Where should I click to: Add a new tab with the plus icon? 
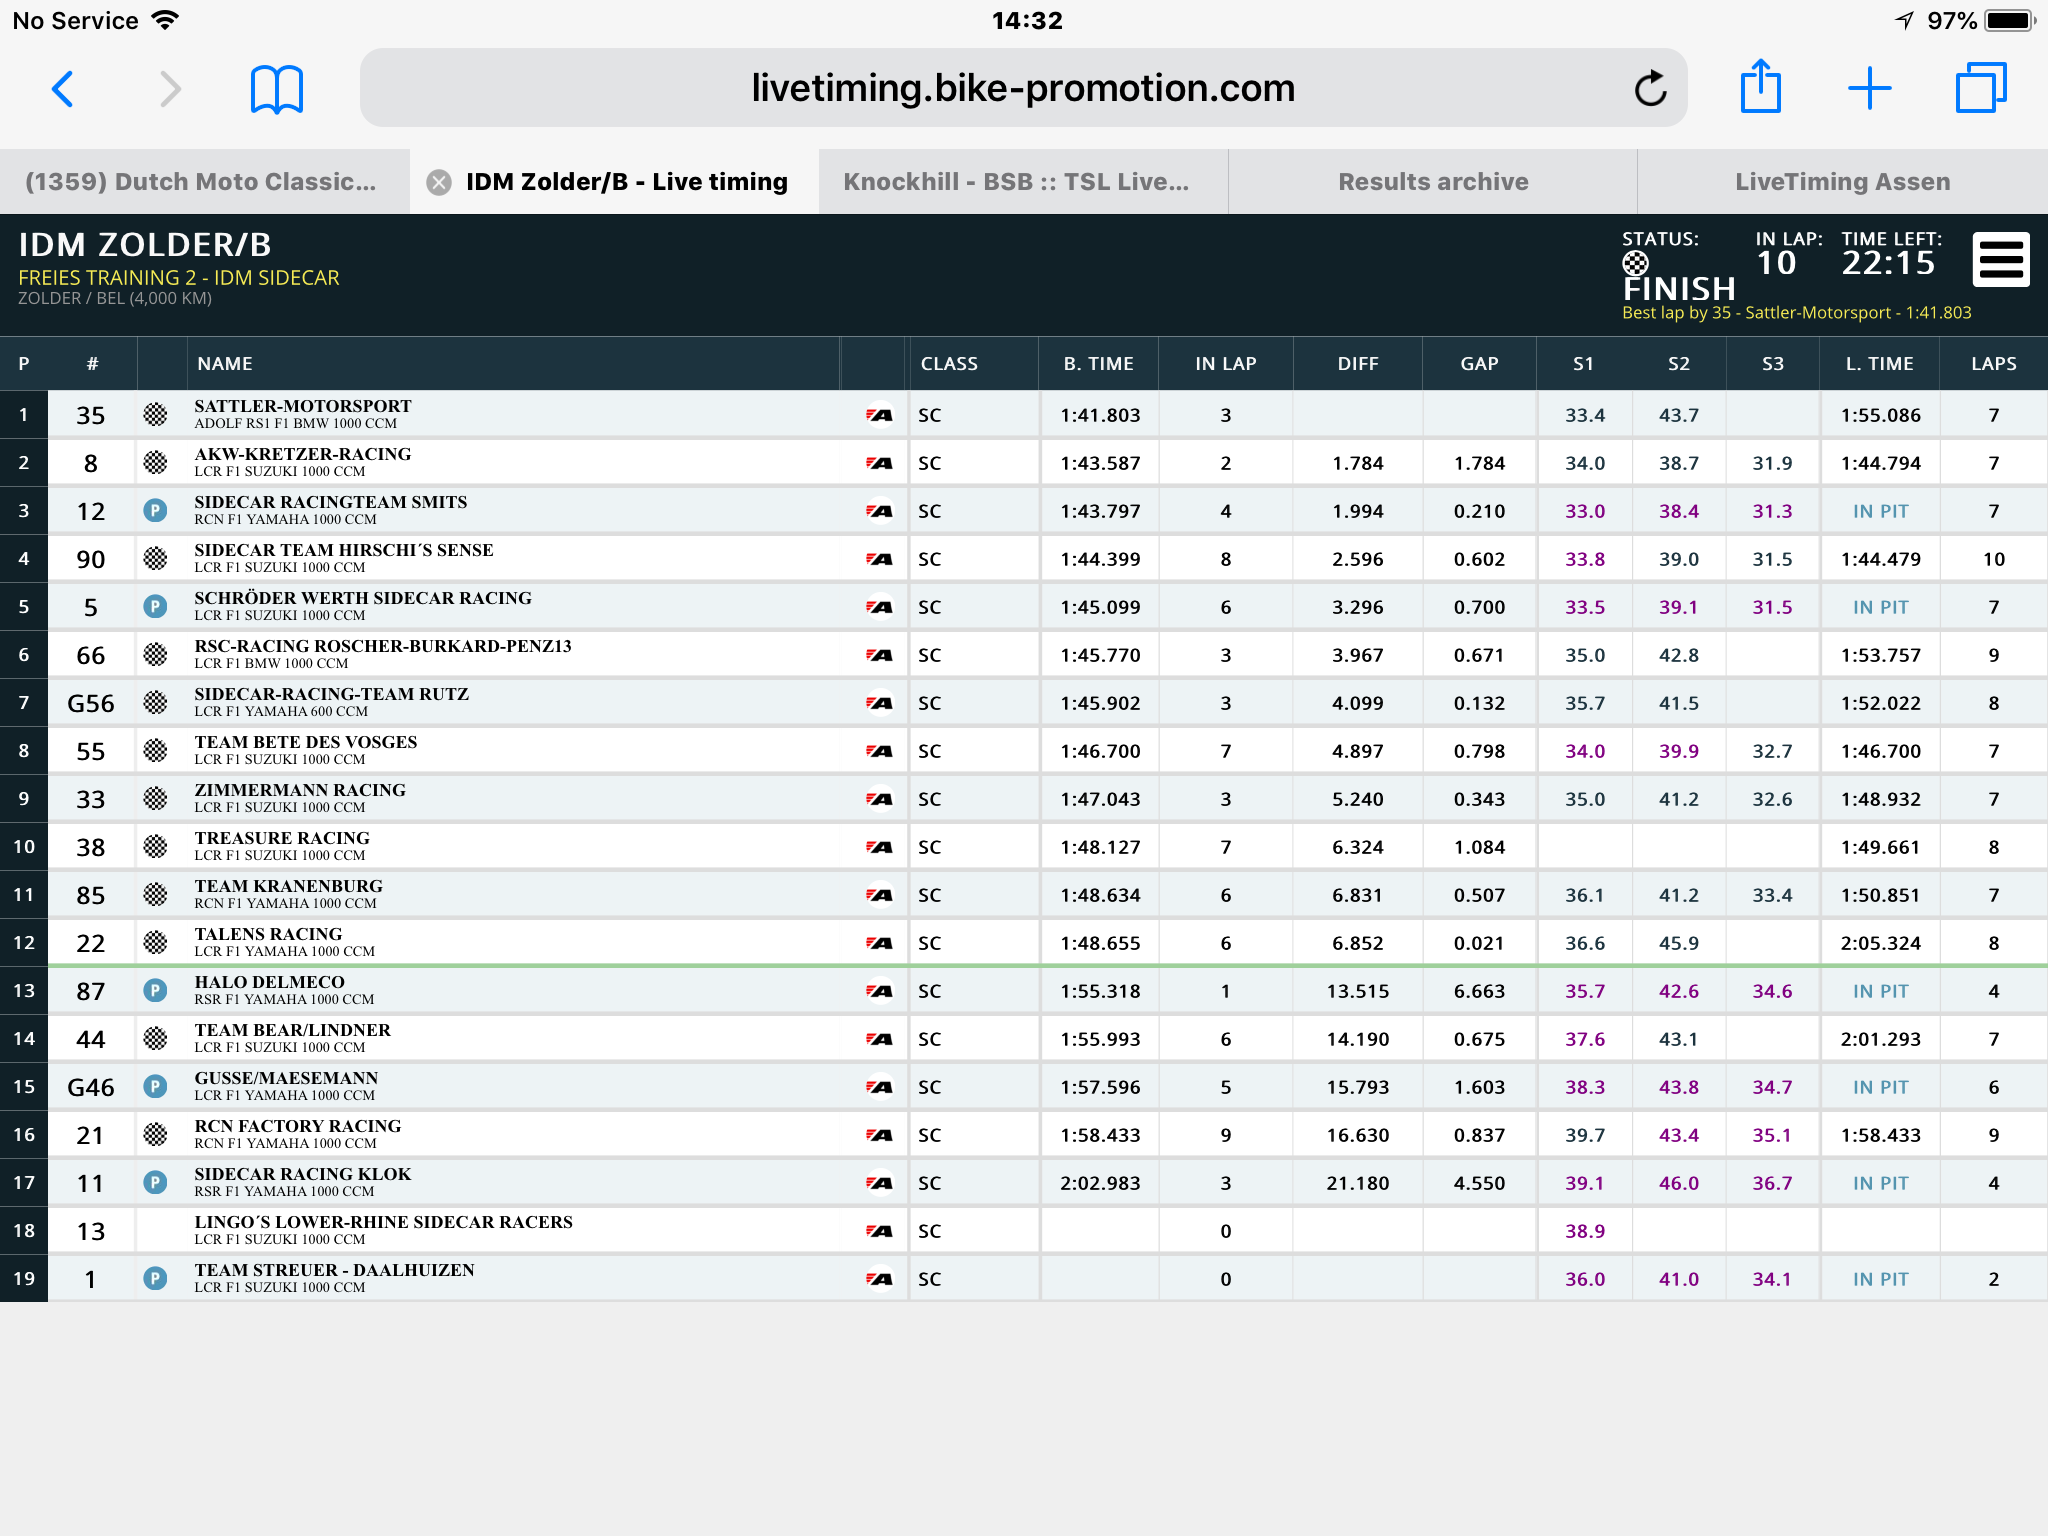click(x=1869, y=89)
